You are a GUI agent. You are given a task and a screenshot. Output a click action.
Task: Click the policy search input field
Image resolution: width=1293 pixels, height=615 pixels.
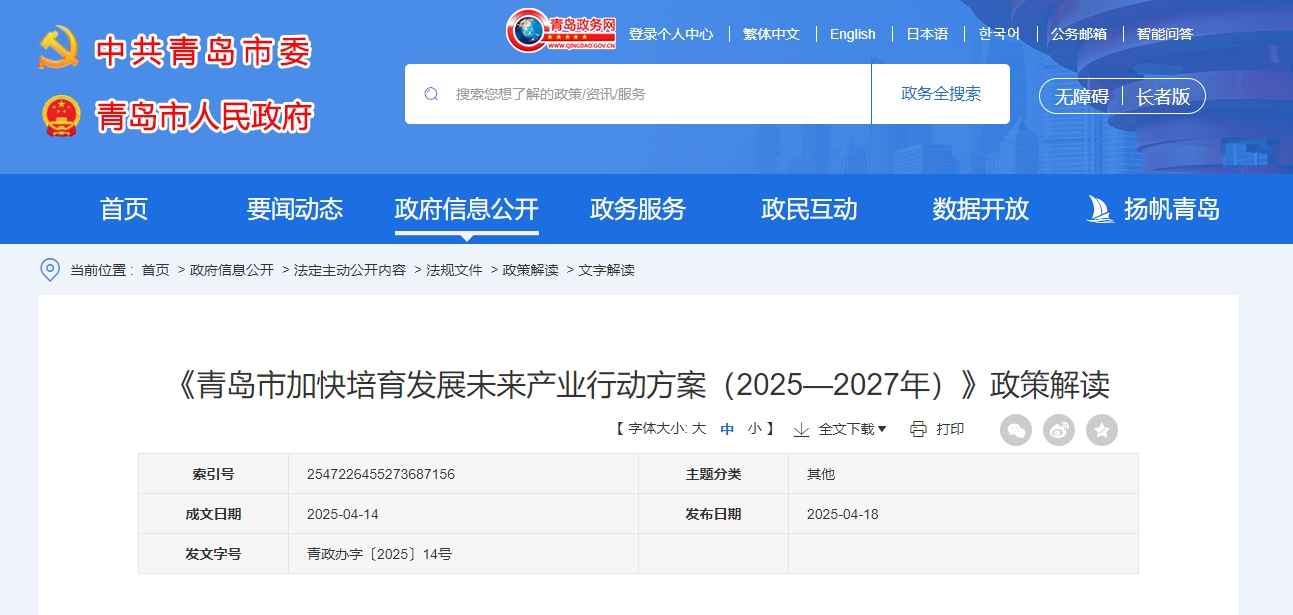pyautogui.click(x=650, y=94)
